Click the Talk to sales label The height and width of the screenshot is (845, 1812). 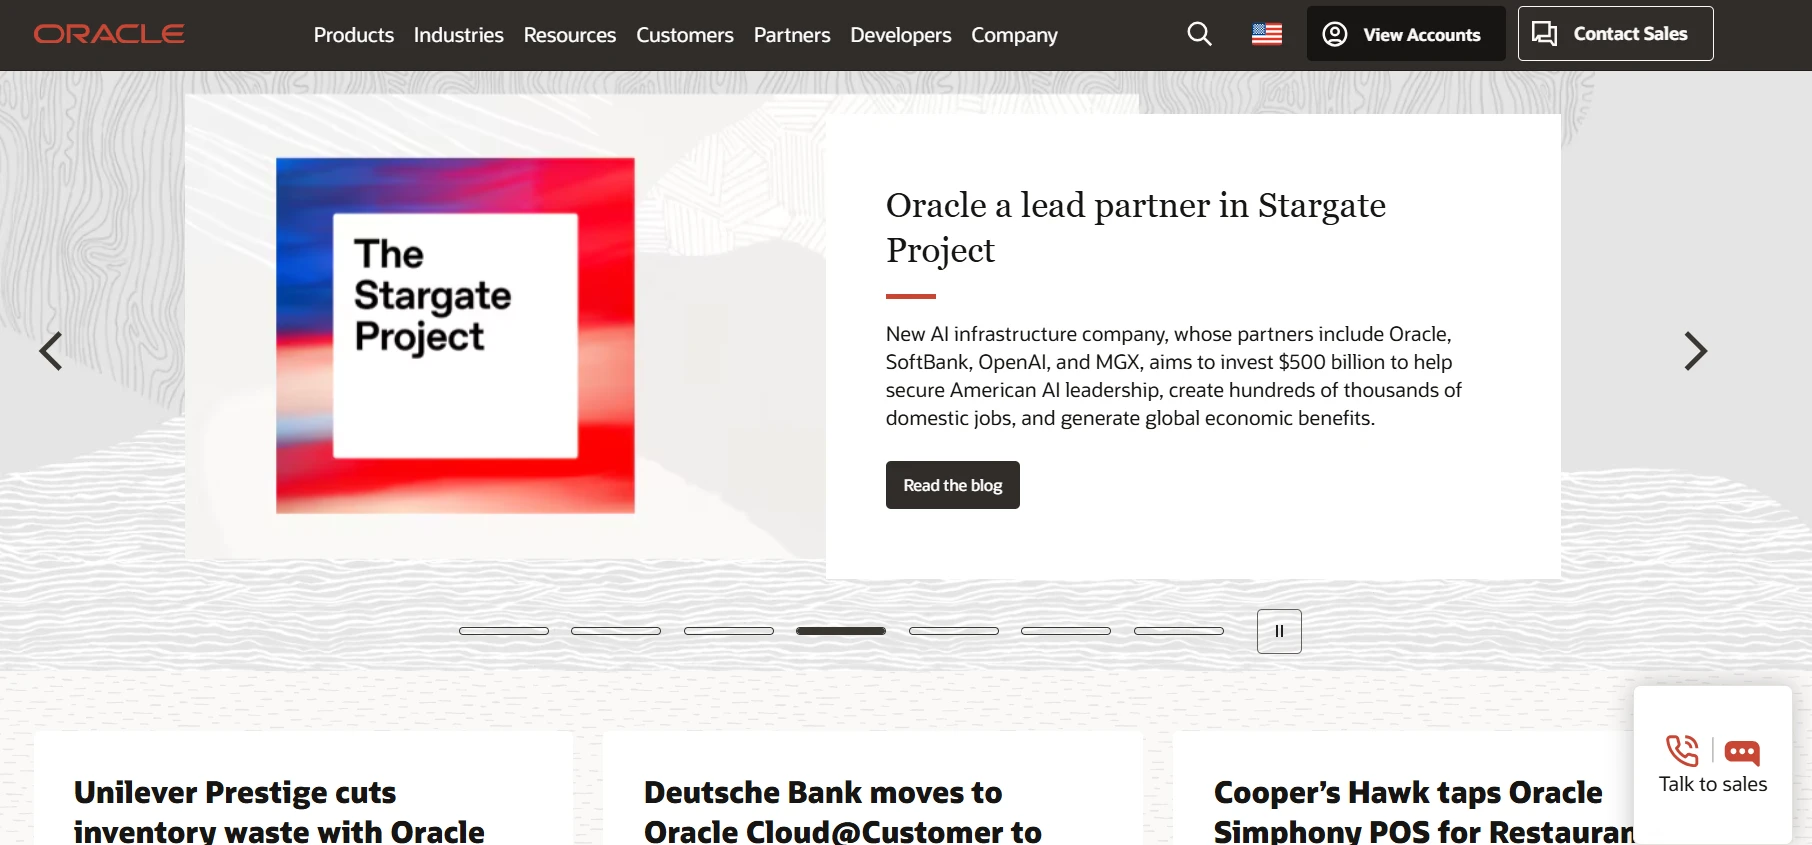1713,785
